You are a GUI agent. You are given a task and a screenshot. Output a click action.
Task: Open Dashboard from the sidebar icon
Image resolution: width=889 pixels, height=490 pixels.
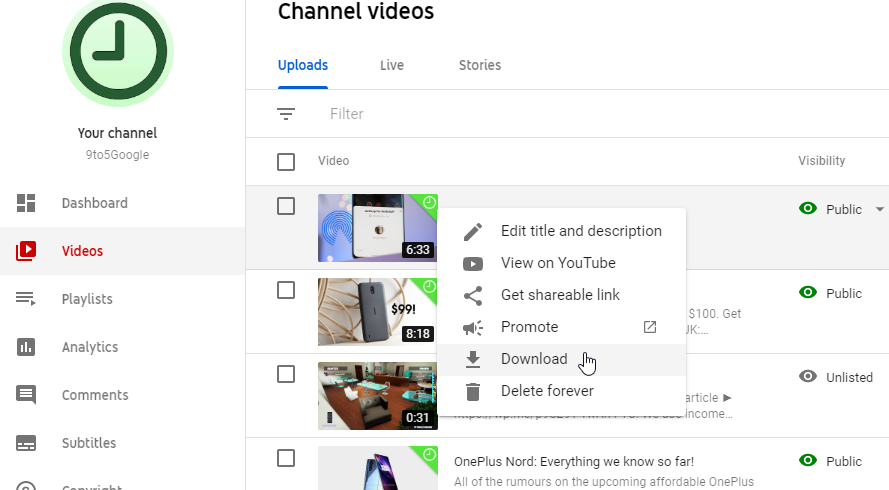[x=26, y=203]
